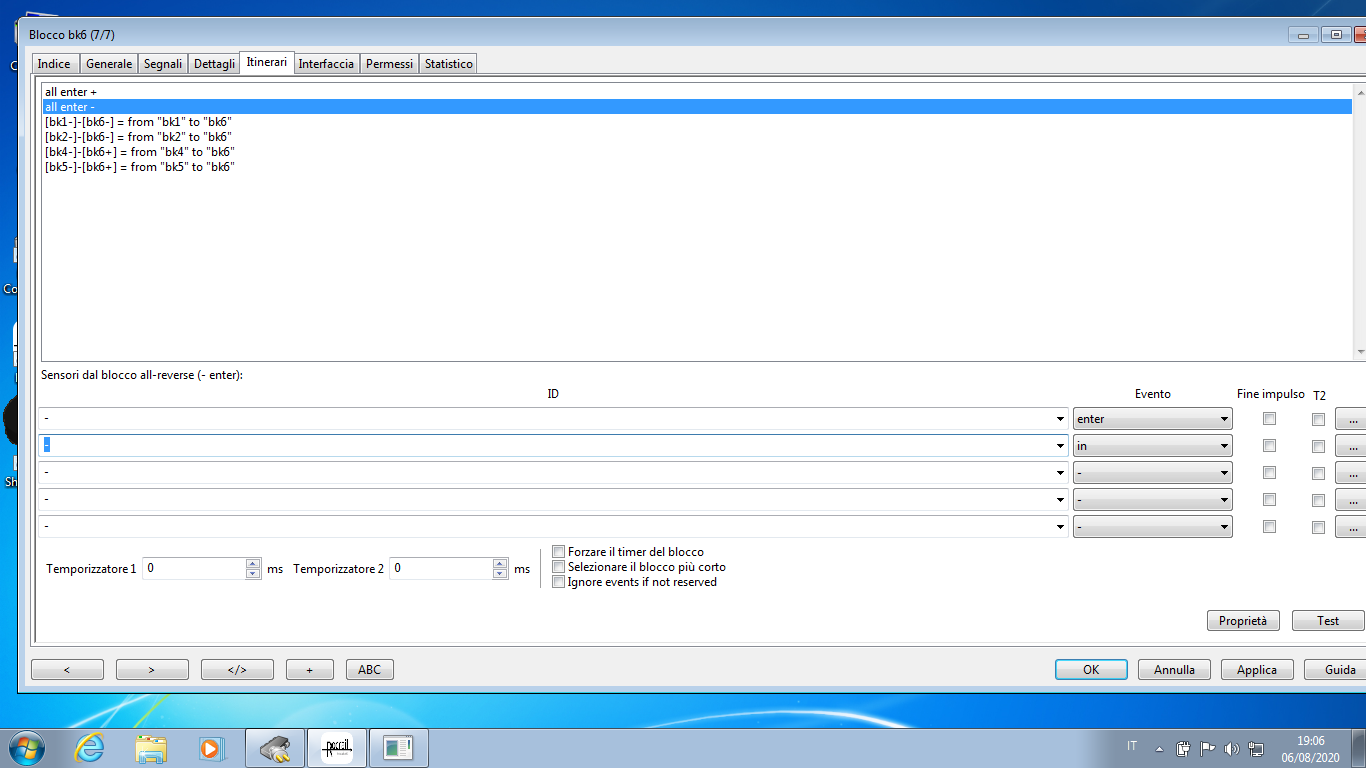This screenshot has height=768, width=1366.
Task: Click the Proprietà button
Action: tap(1242, 621)
